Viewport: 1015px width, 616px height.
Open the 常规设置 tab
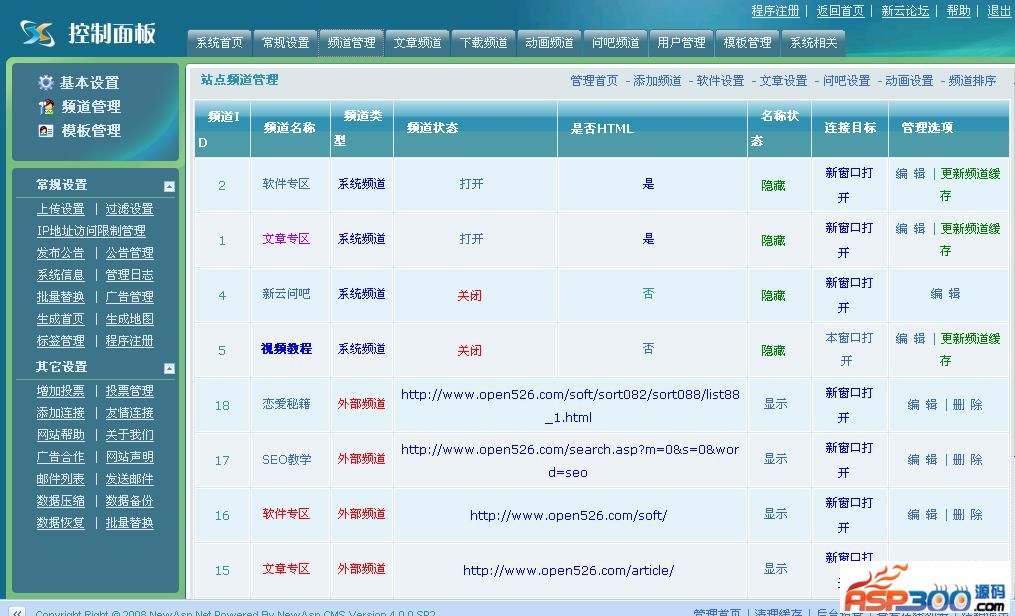pyautogui.click(x=285, y=43)
